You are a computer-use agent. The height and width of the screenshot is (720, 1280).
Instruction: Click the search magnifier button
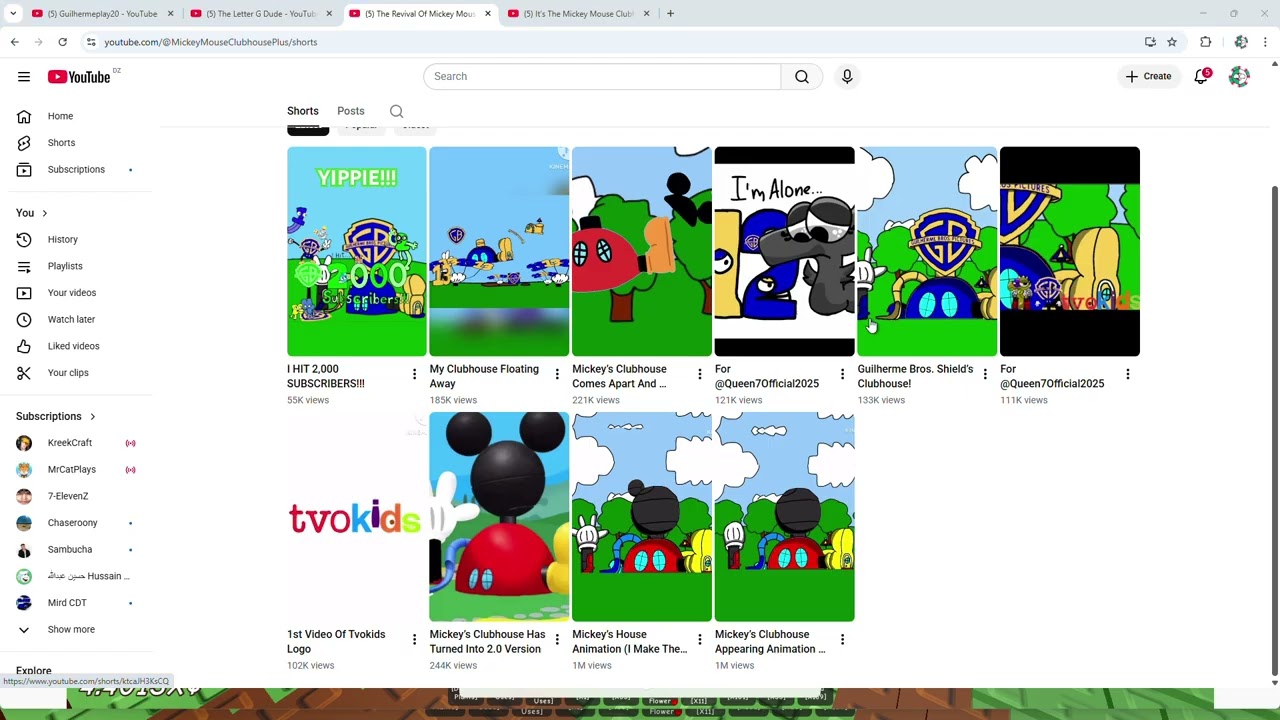802,77
